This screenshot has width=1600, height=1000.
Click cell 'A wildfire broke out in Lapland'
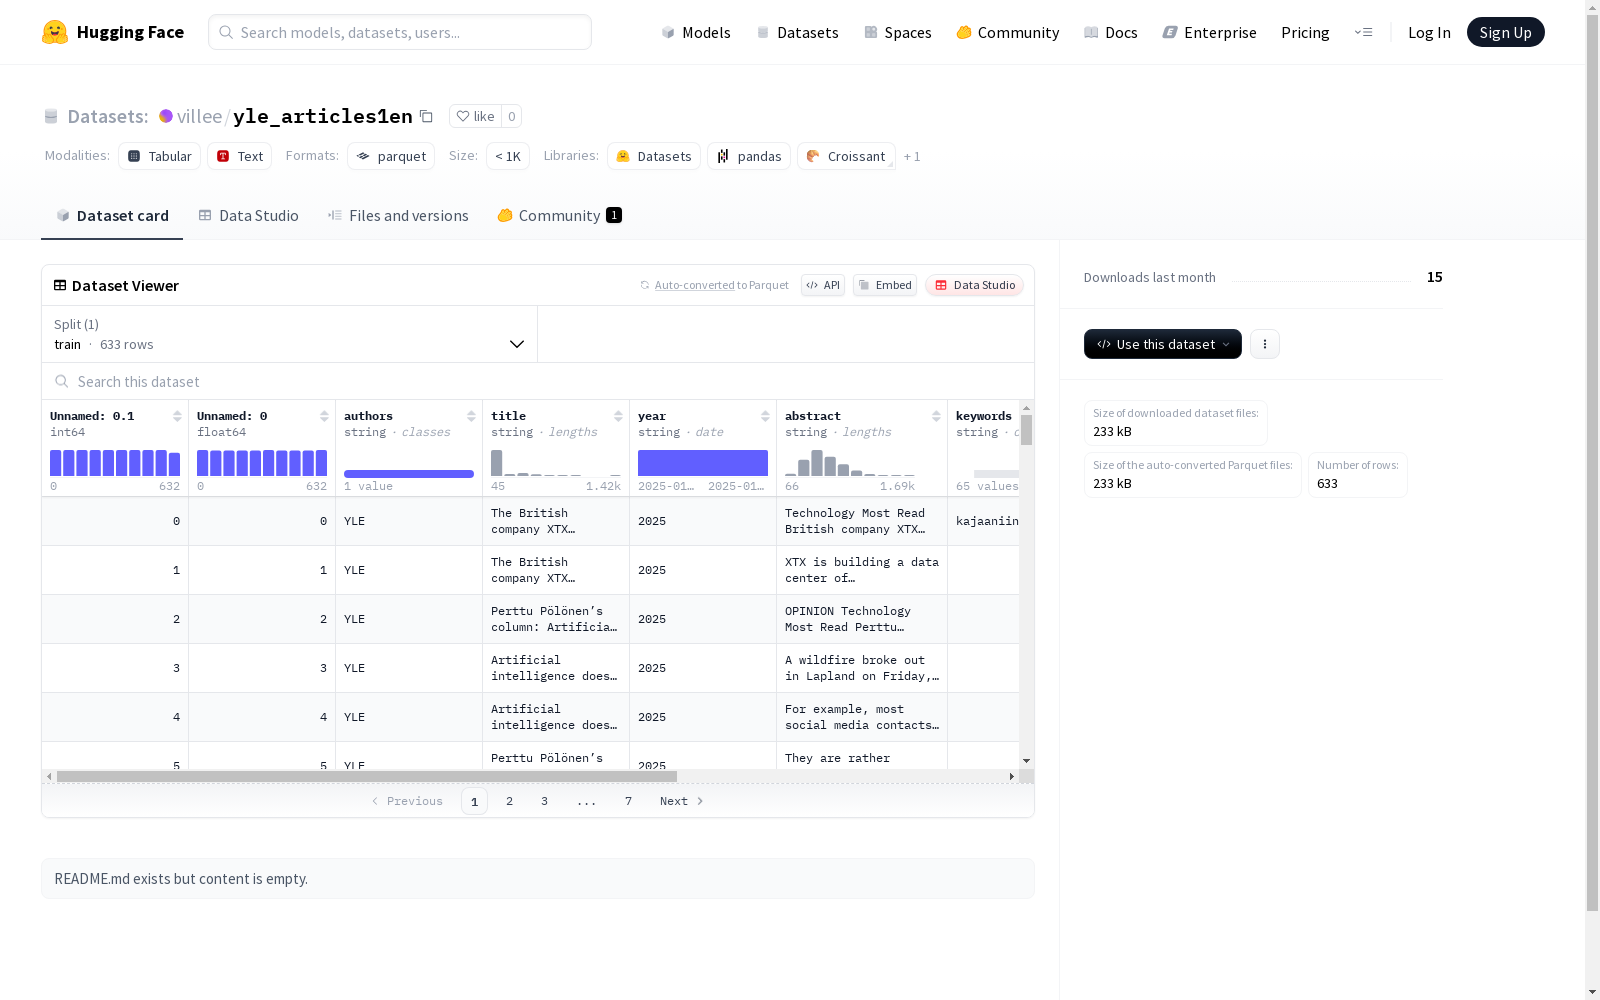pos(862,668)
